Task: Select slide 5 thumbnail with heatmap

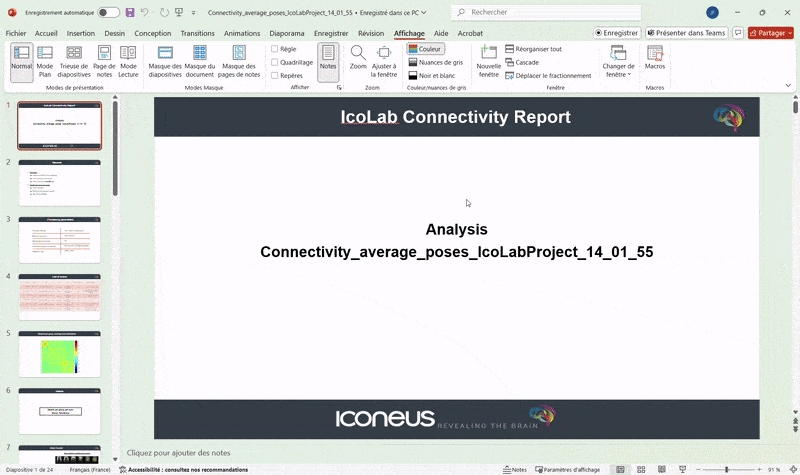Action: tap(60, 354)
